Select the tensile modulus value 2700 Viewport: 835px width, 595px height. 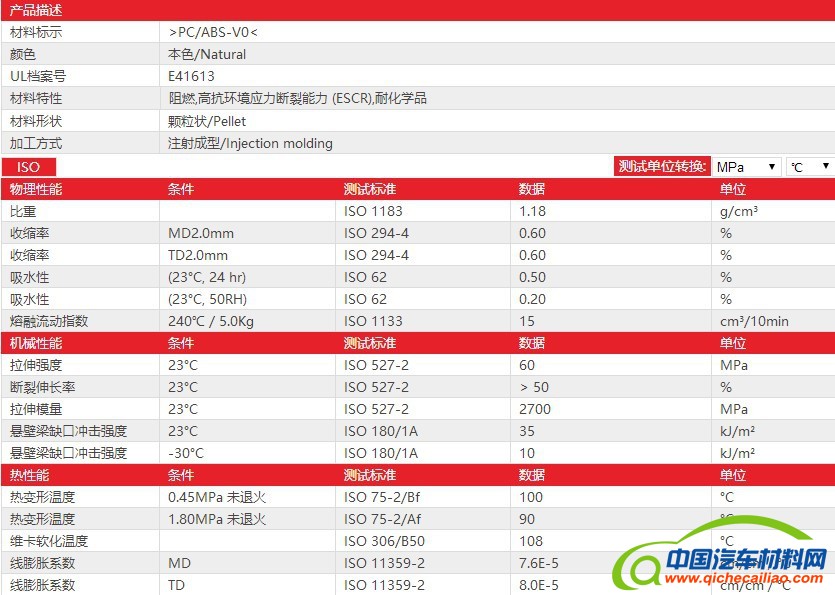(x=535, y=409)
